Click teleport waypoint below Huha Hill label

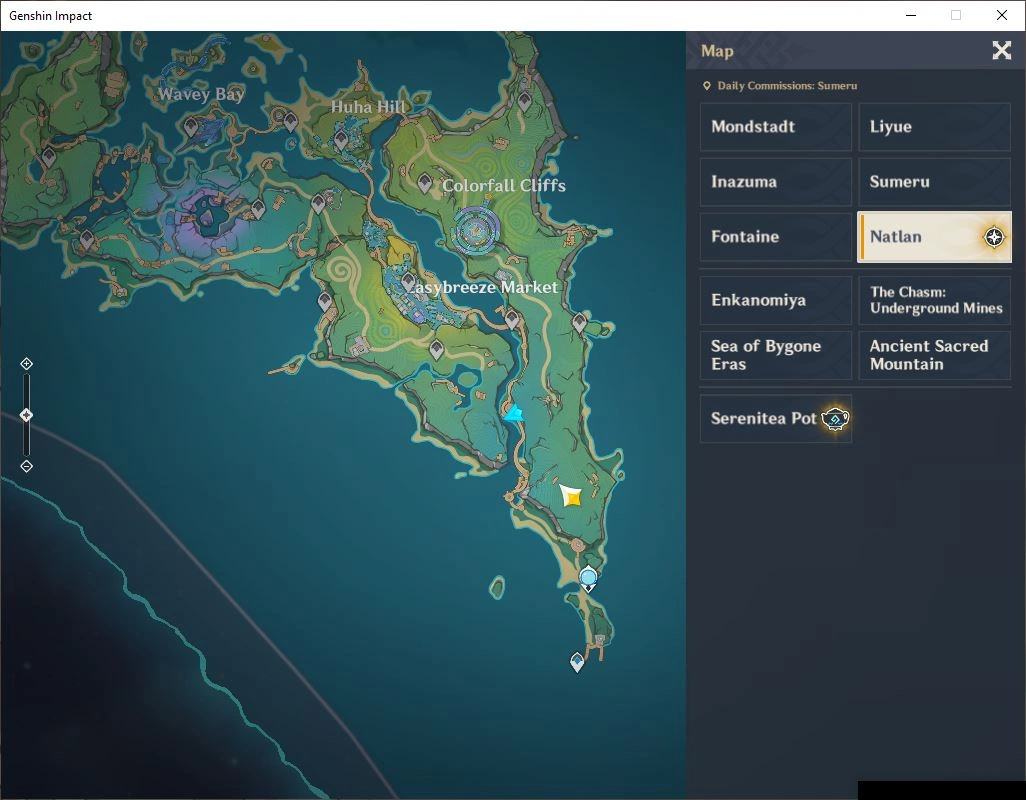(340, 139)
